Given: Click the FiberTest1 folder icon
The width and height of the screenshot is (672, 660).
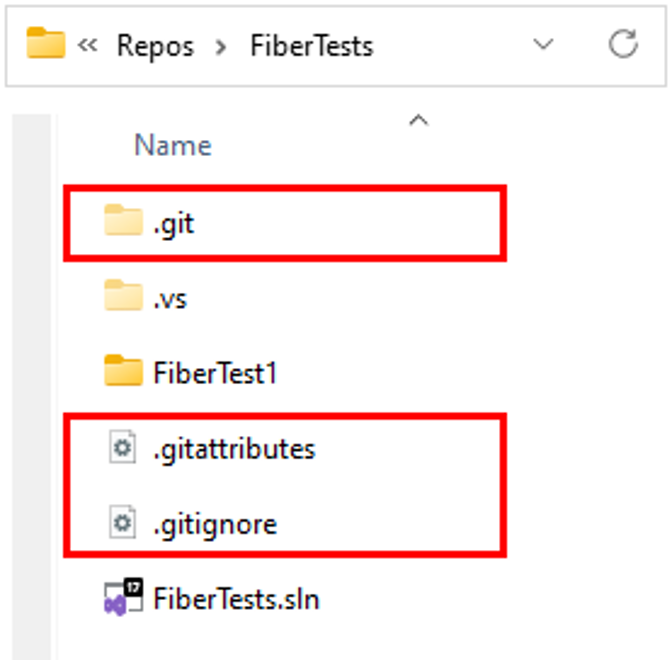Looking at the screenshot, I should click(x=123, y=370).
